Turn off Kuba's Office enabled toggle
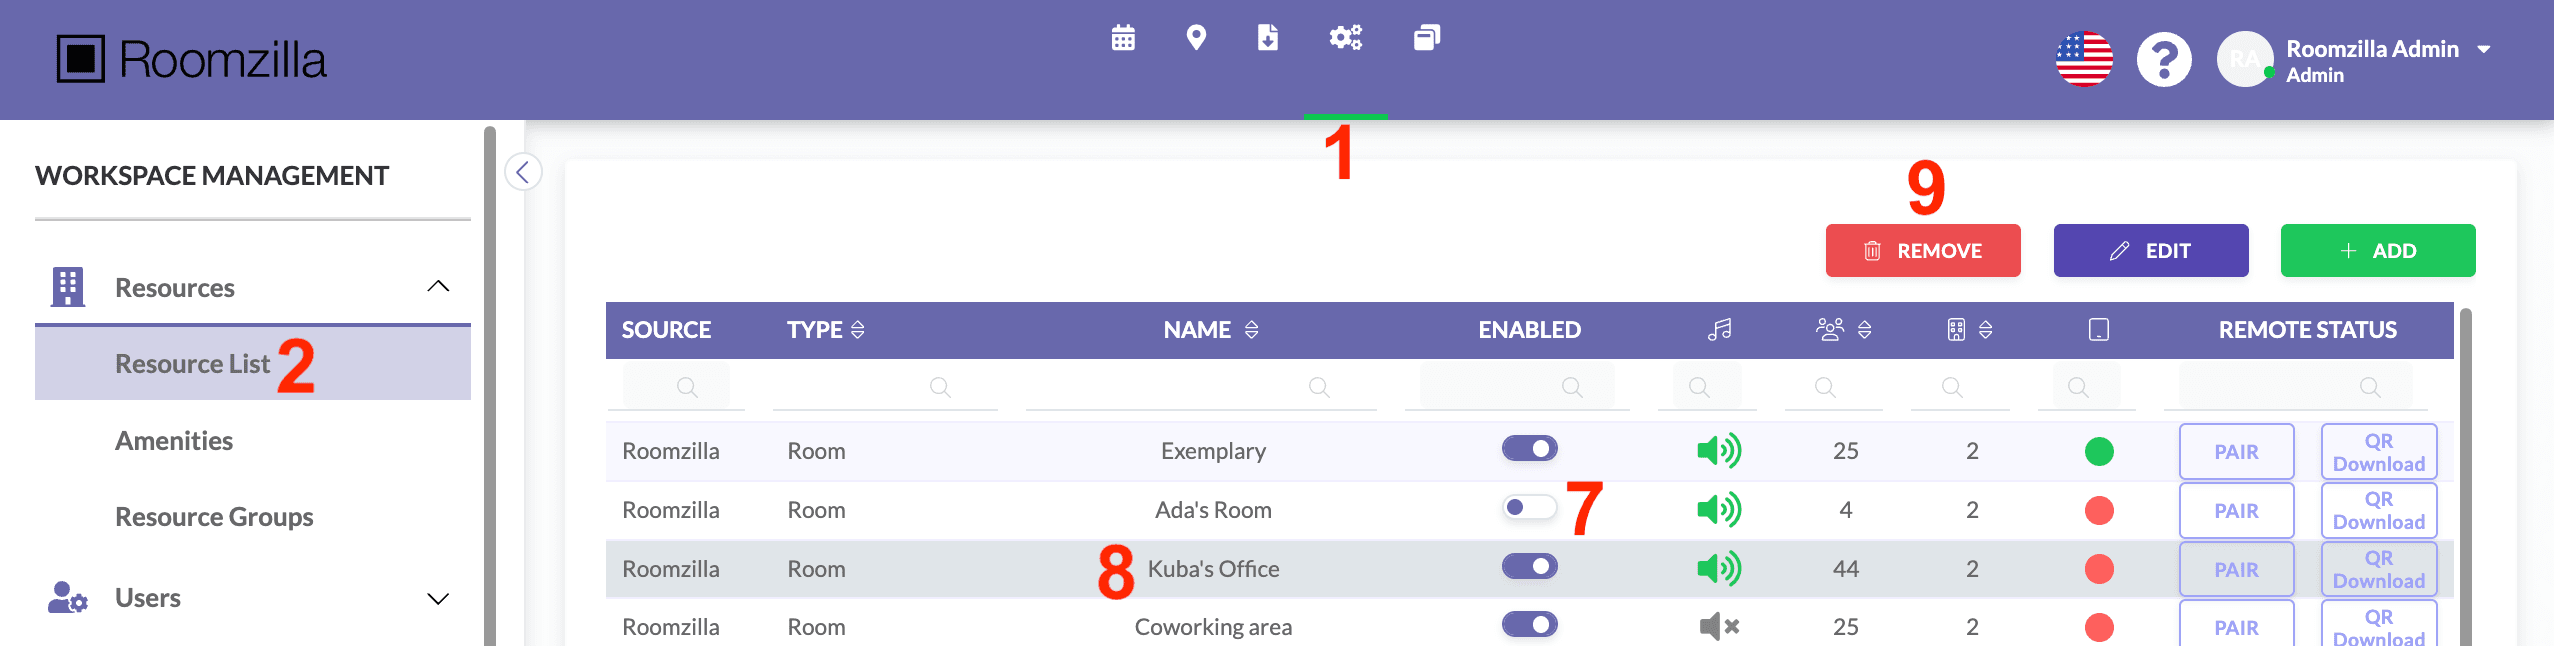 (x=1529, y=567)
